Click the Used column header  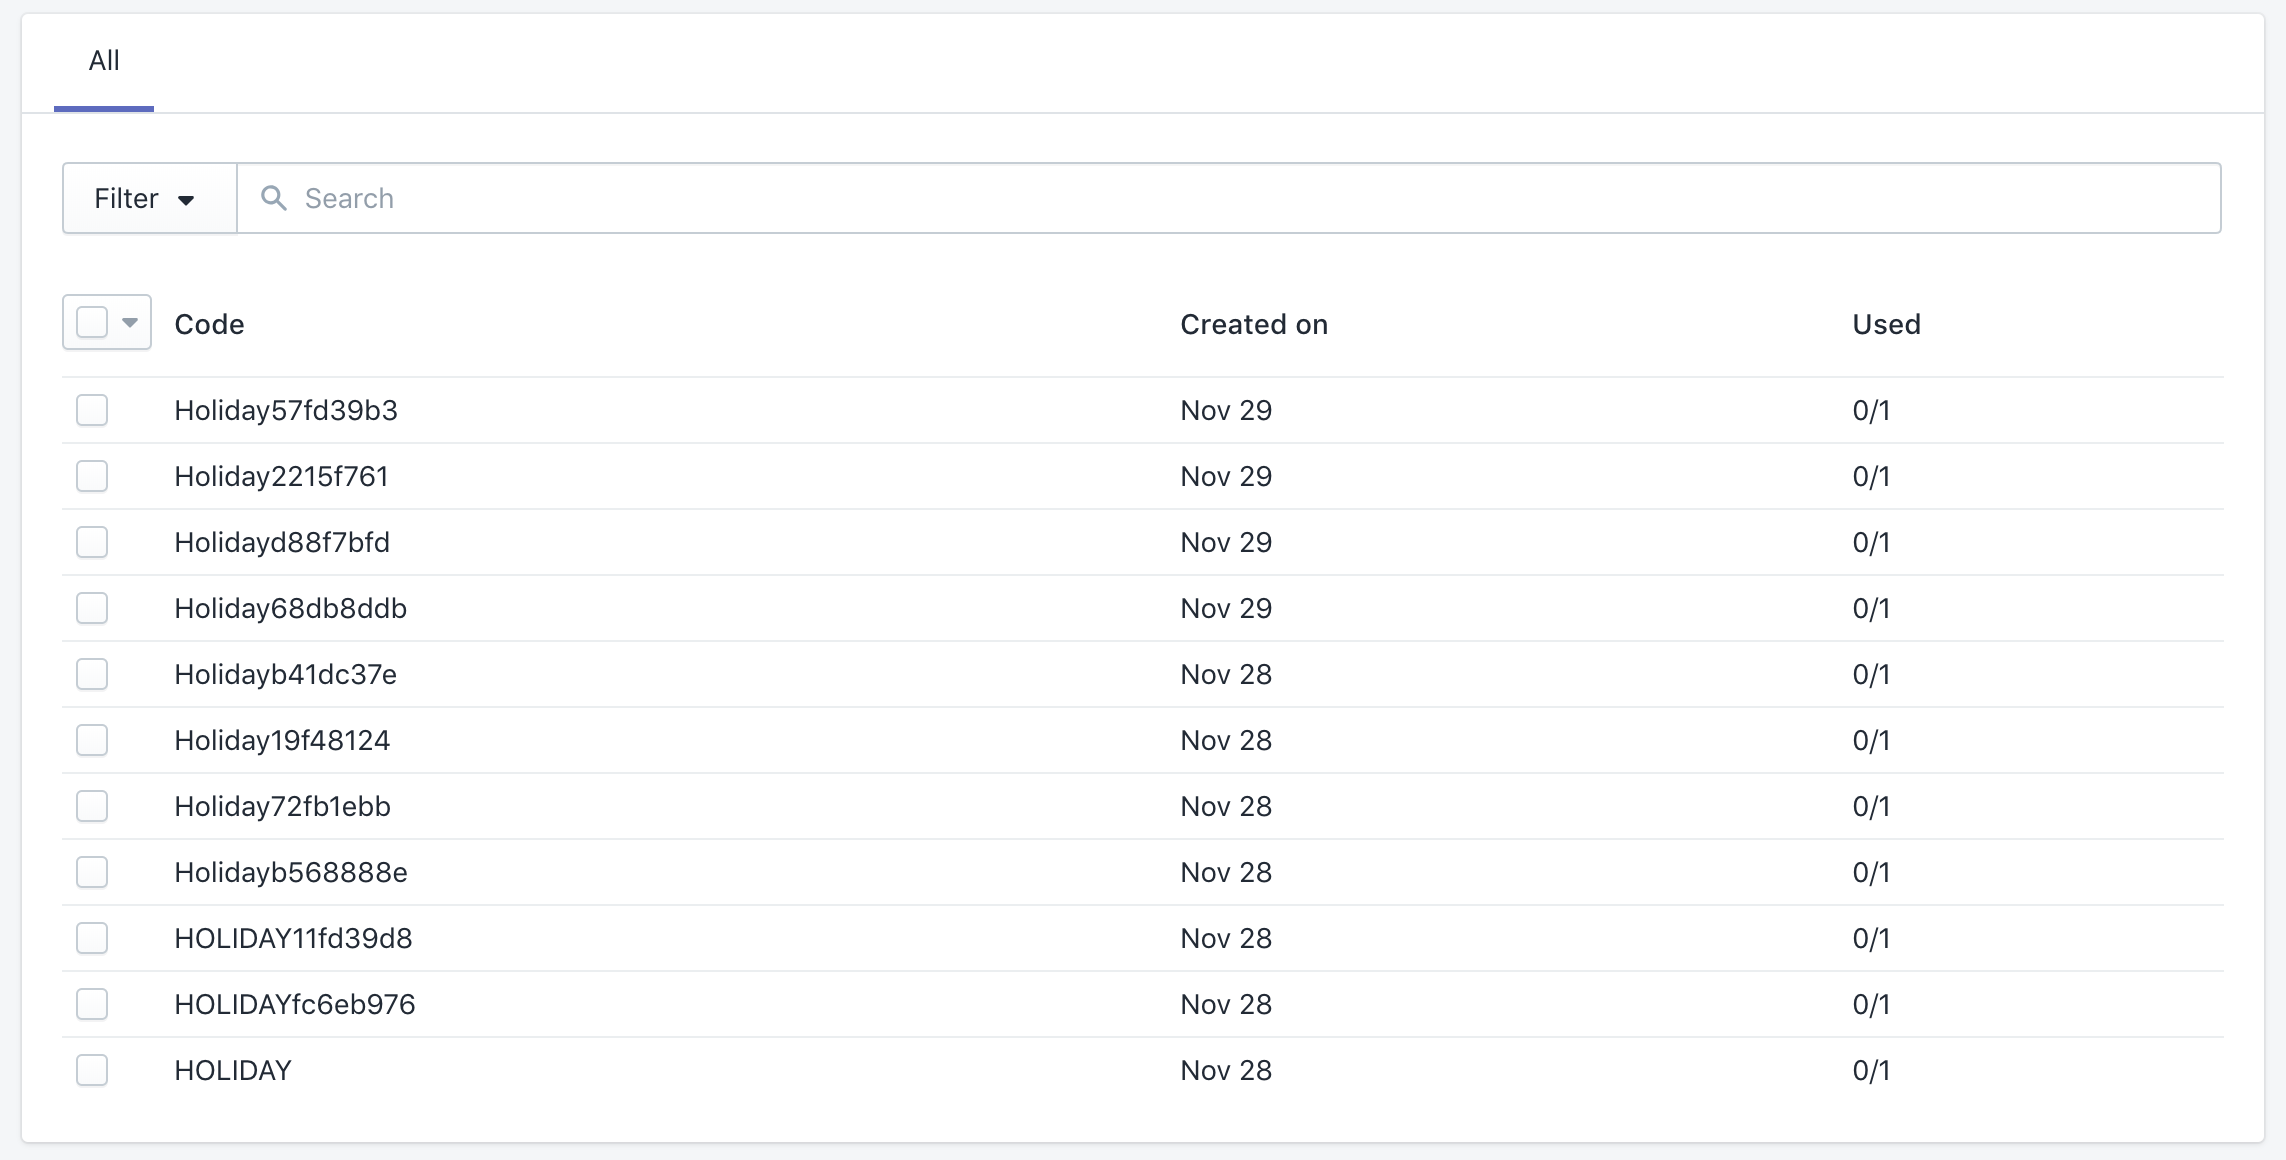[x=1886, y=324]
